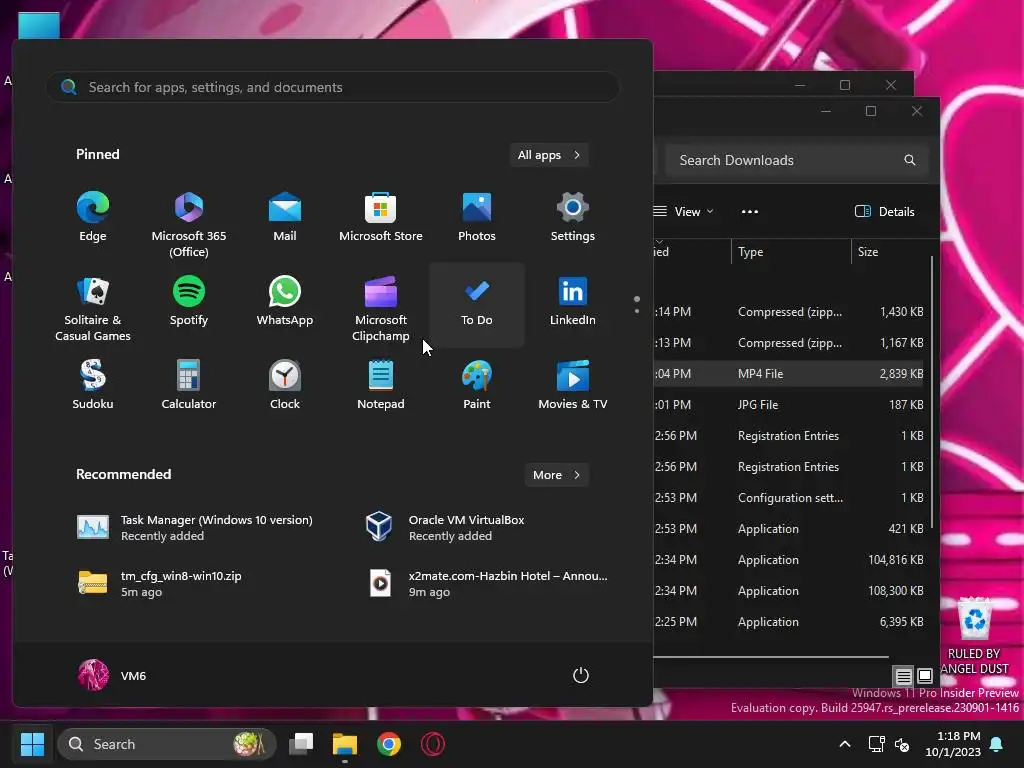Open WhatsApp pinned app

tap(285, 302)
